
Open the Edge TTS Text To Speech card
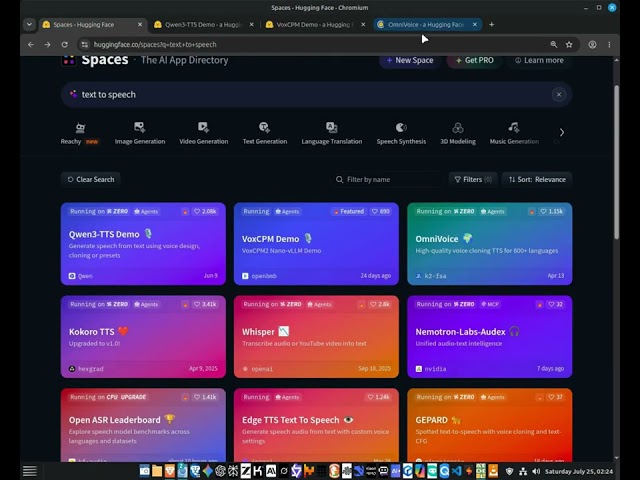click(x=316, y=425)
